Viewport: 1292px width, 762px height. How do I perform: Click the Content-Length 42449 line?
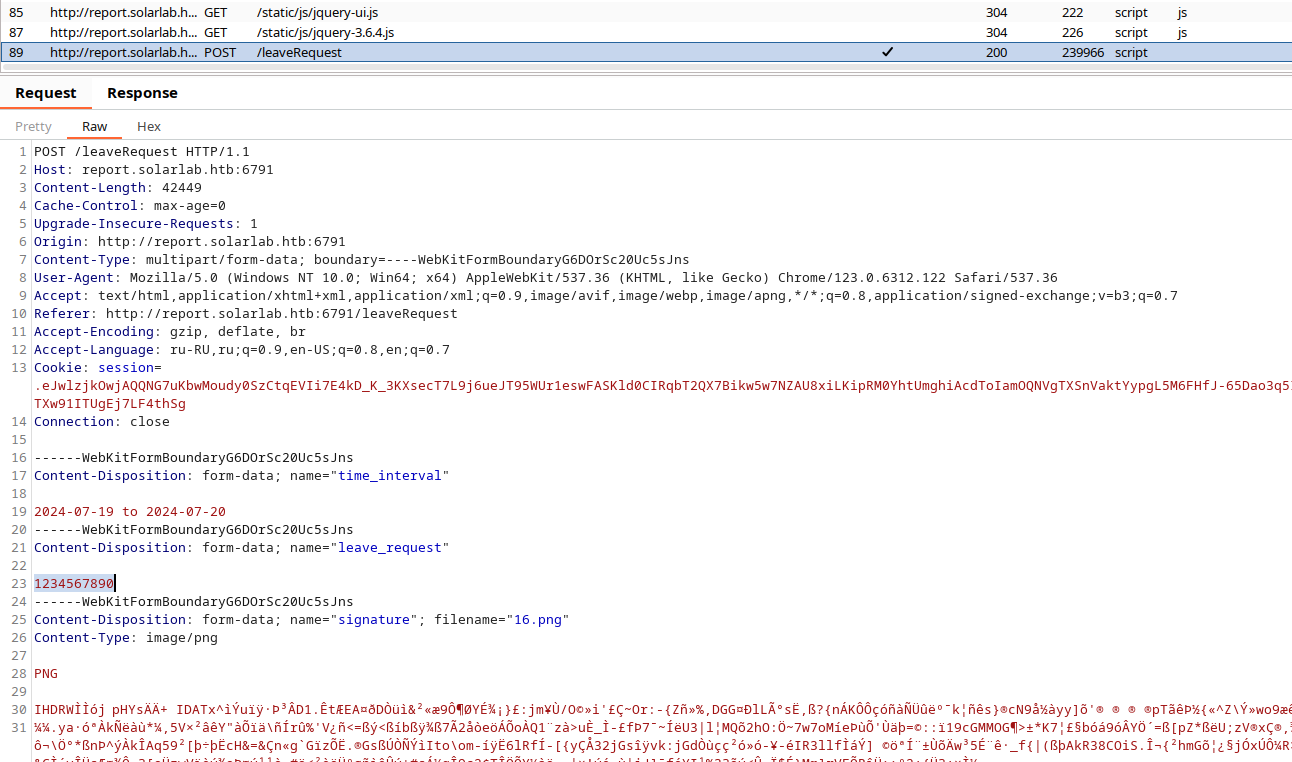(x=118, y=188)
